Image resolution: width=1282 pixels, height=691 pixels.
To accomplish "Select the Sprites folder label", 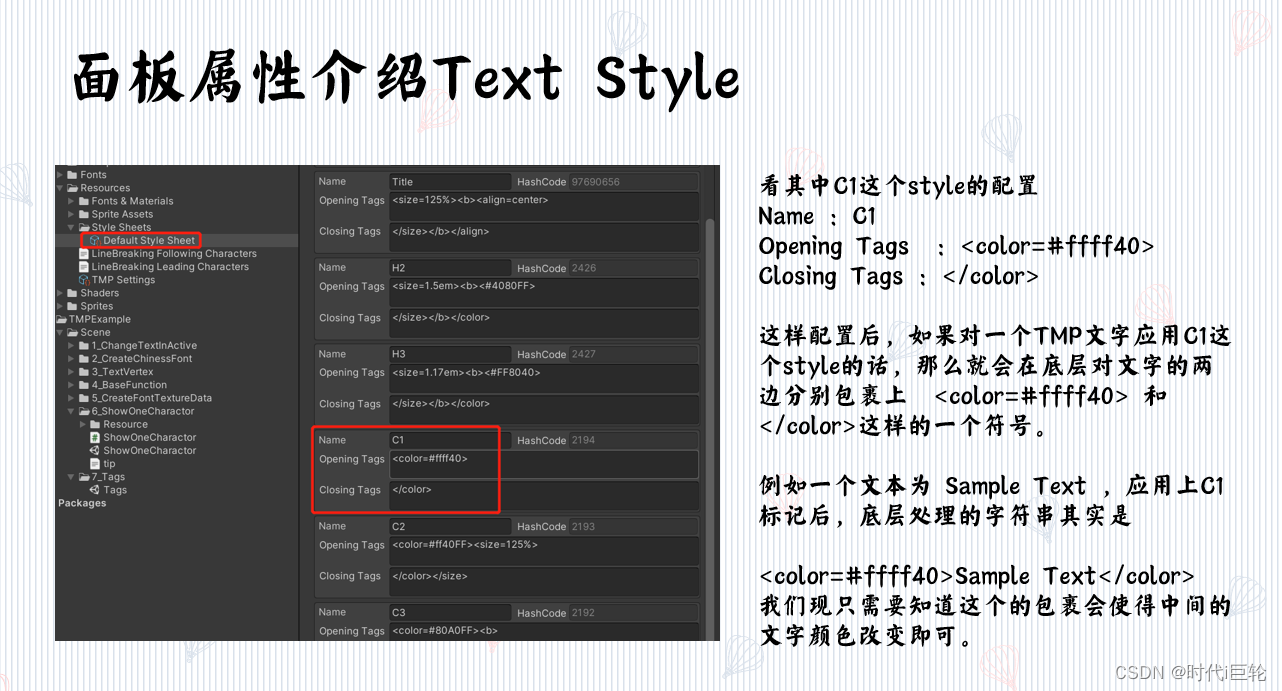I will (x=97, y=306).
